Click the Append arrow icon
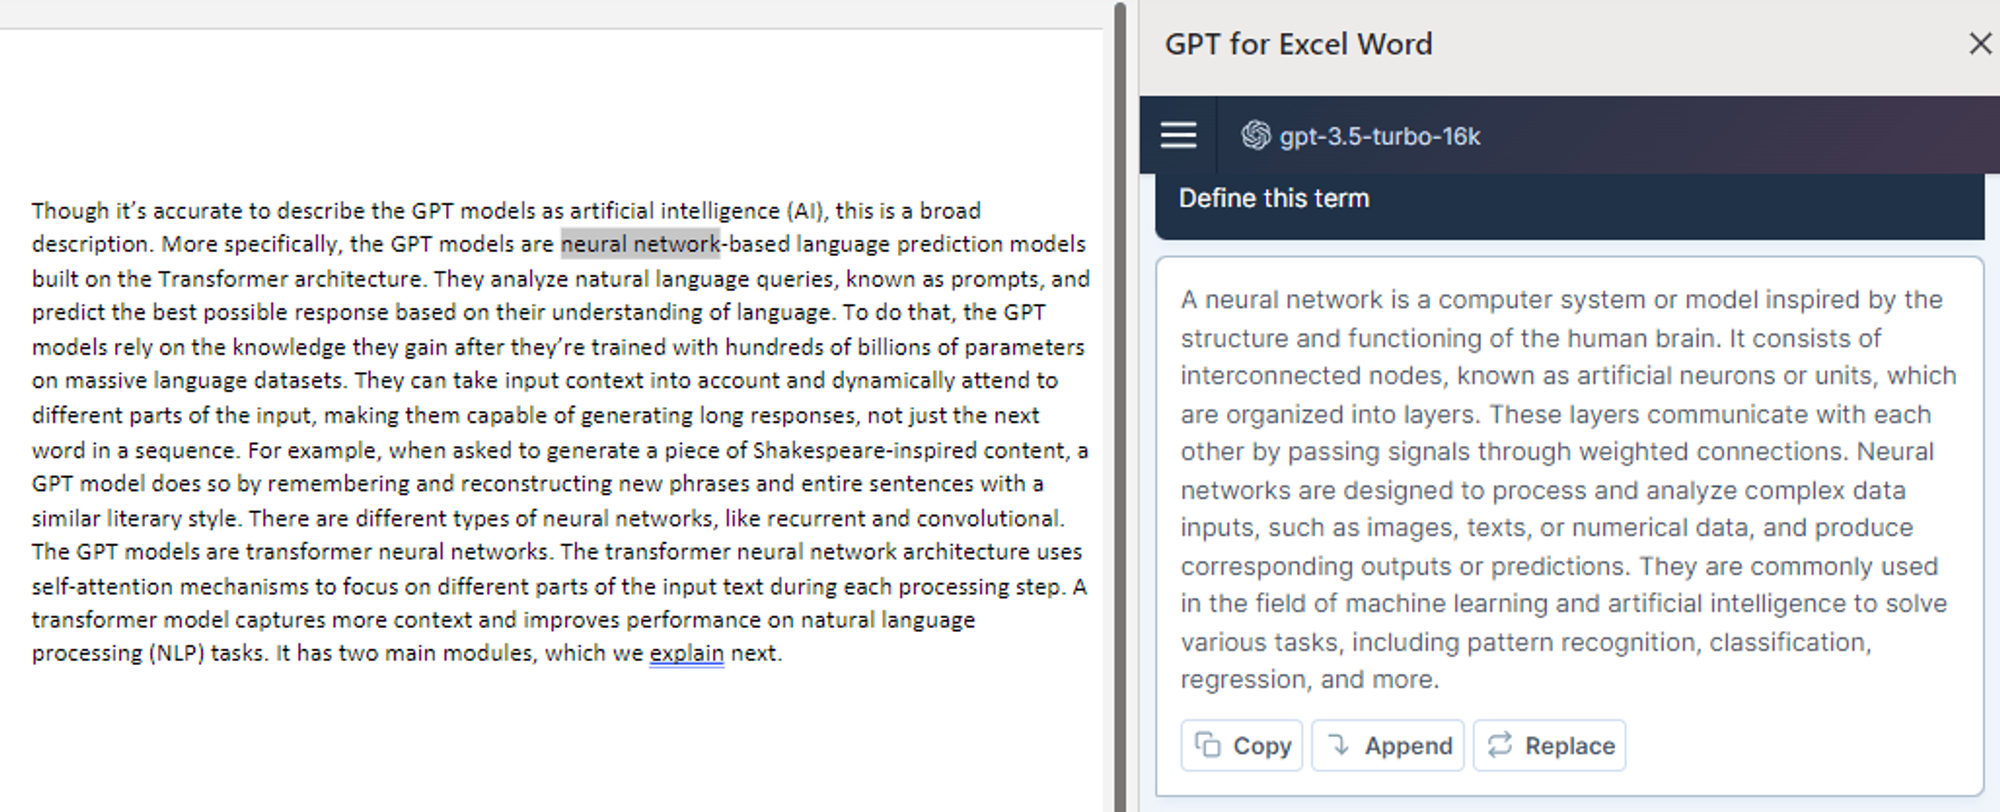The height and width of the screenshot is (812, 2000). 1338,745
